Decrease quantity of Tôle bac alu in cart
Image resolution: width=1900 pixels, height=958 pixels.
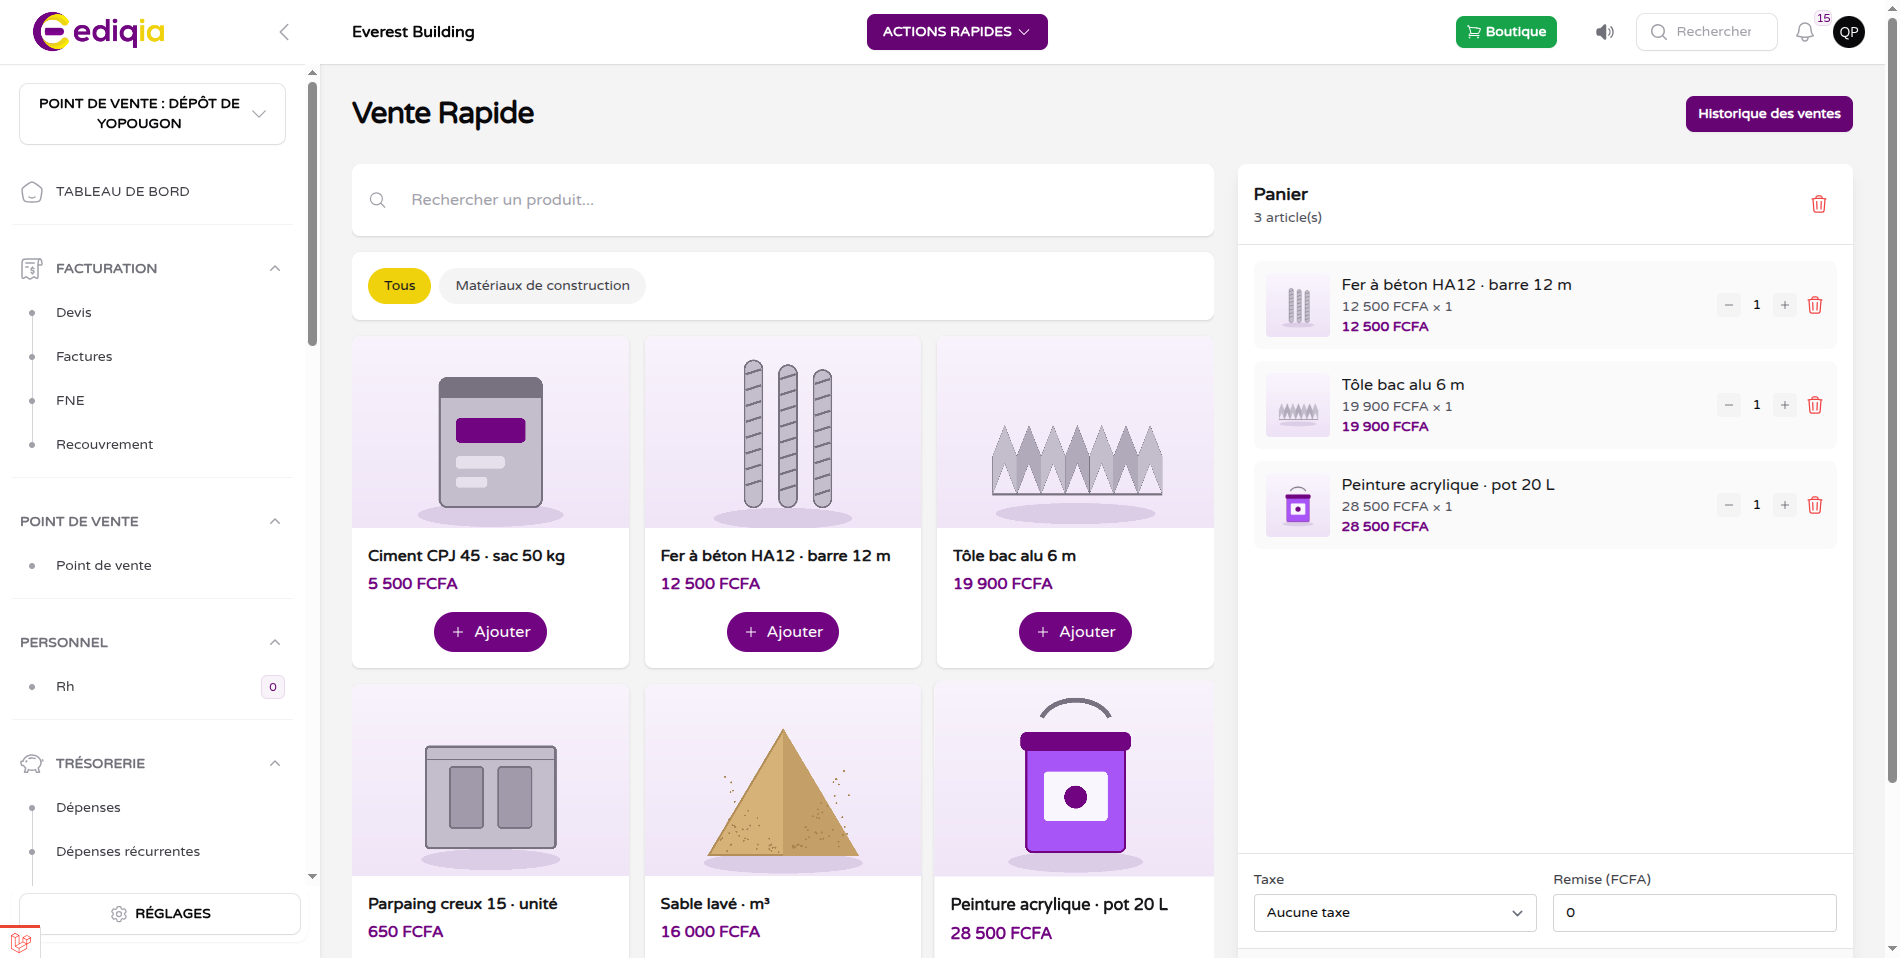coord(1729,405)
